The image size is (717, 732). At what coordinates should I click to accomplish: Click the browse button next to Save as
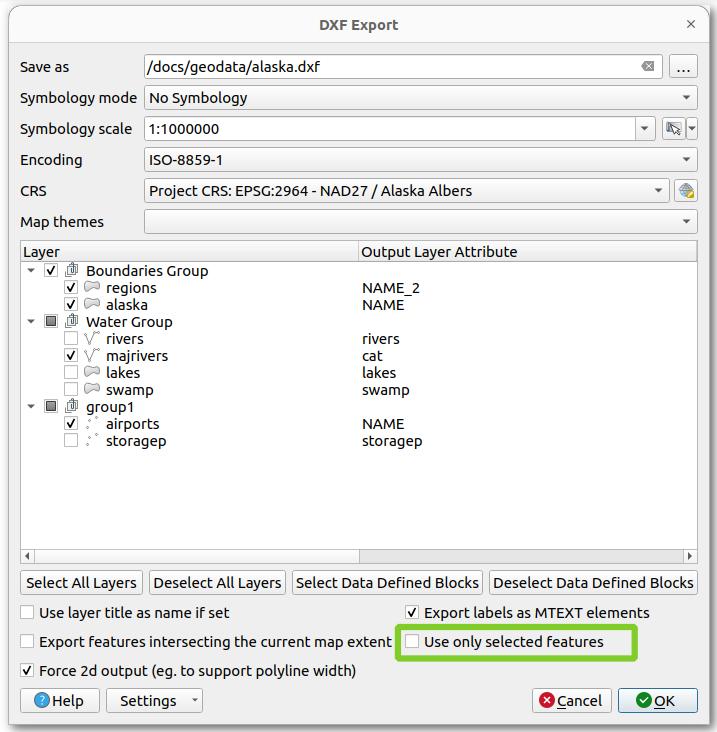pyautogui.click(x=683, y=67)
